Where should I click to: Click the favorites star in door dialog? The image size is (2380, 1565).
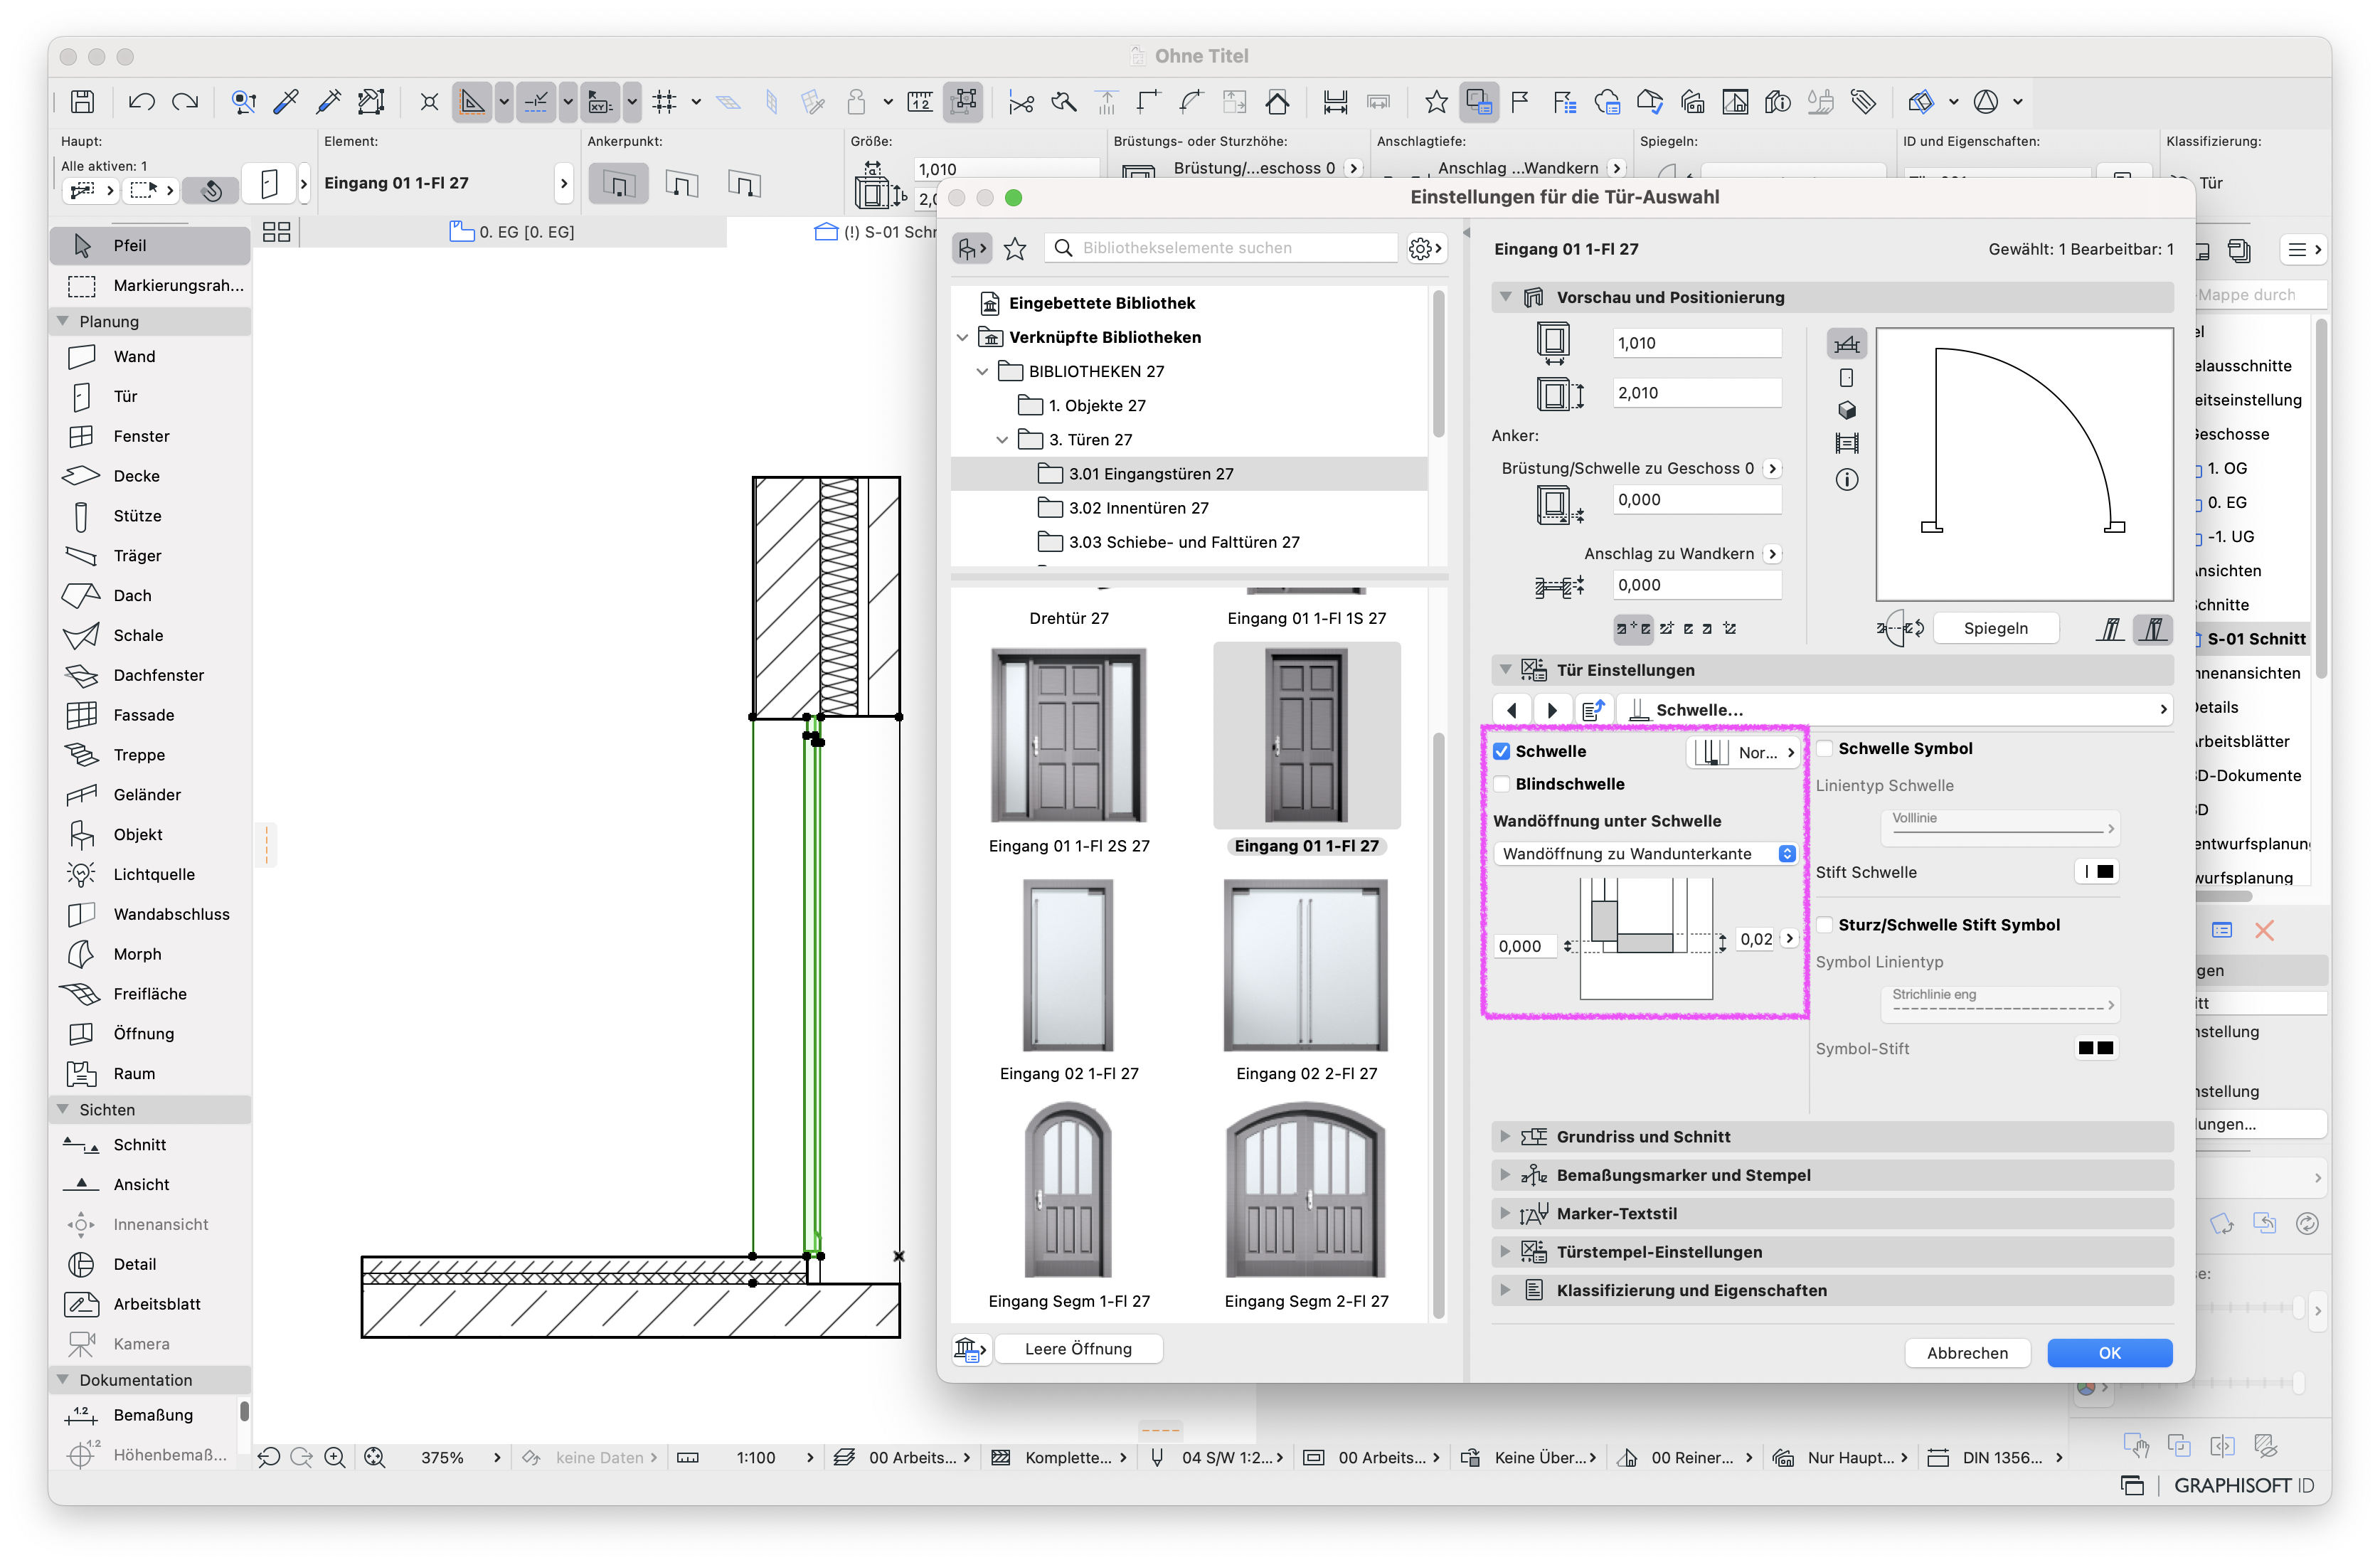tap(1015, 248)
